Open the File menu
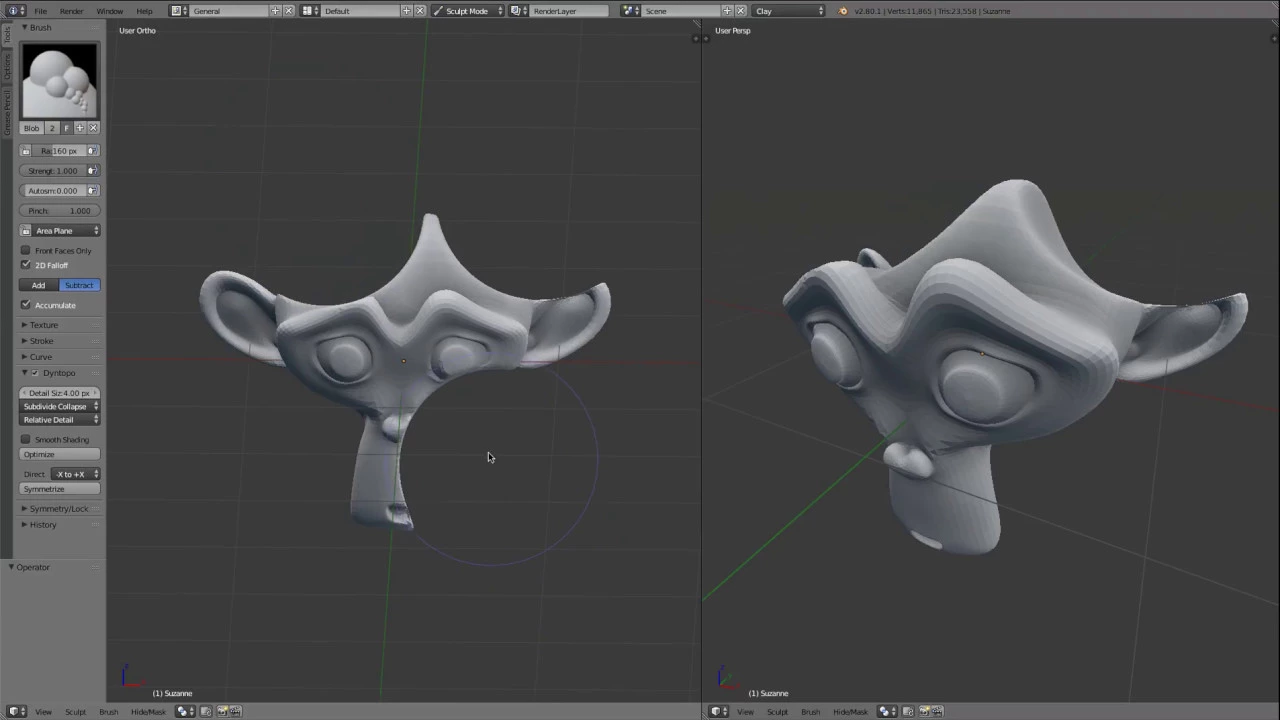This screenshot has width=1280, height=720. point(41,11)
